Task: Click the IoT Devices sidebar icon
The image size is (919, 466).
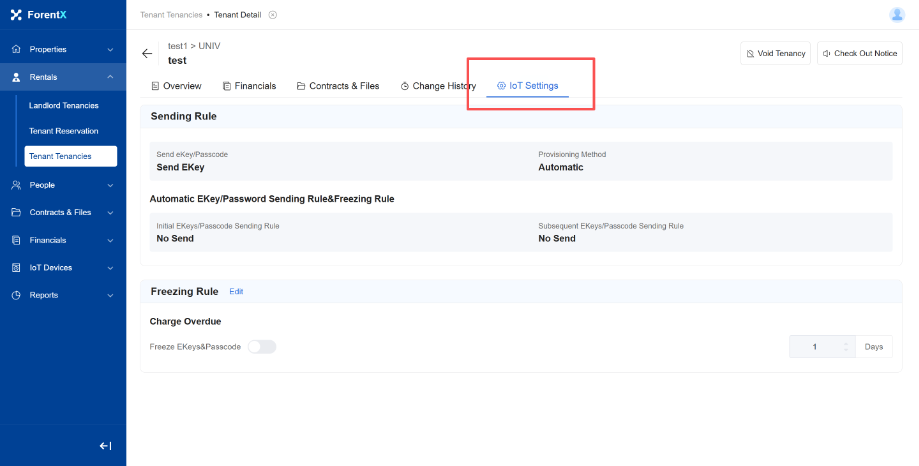Action: (17, 268)
